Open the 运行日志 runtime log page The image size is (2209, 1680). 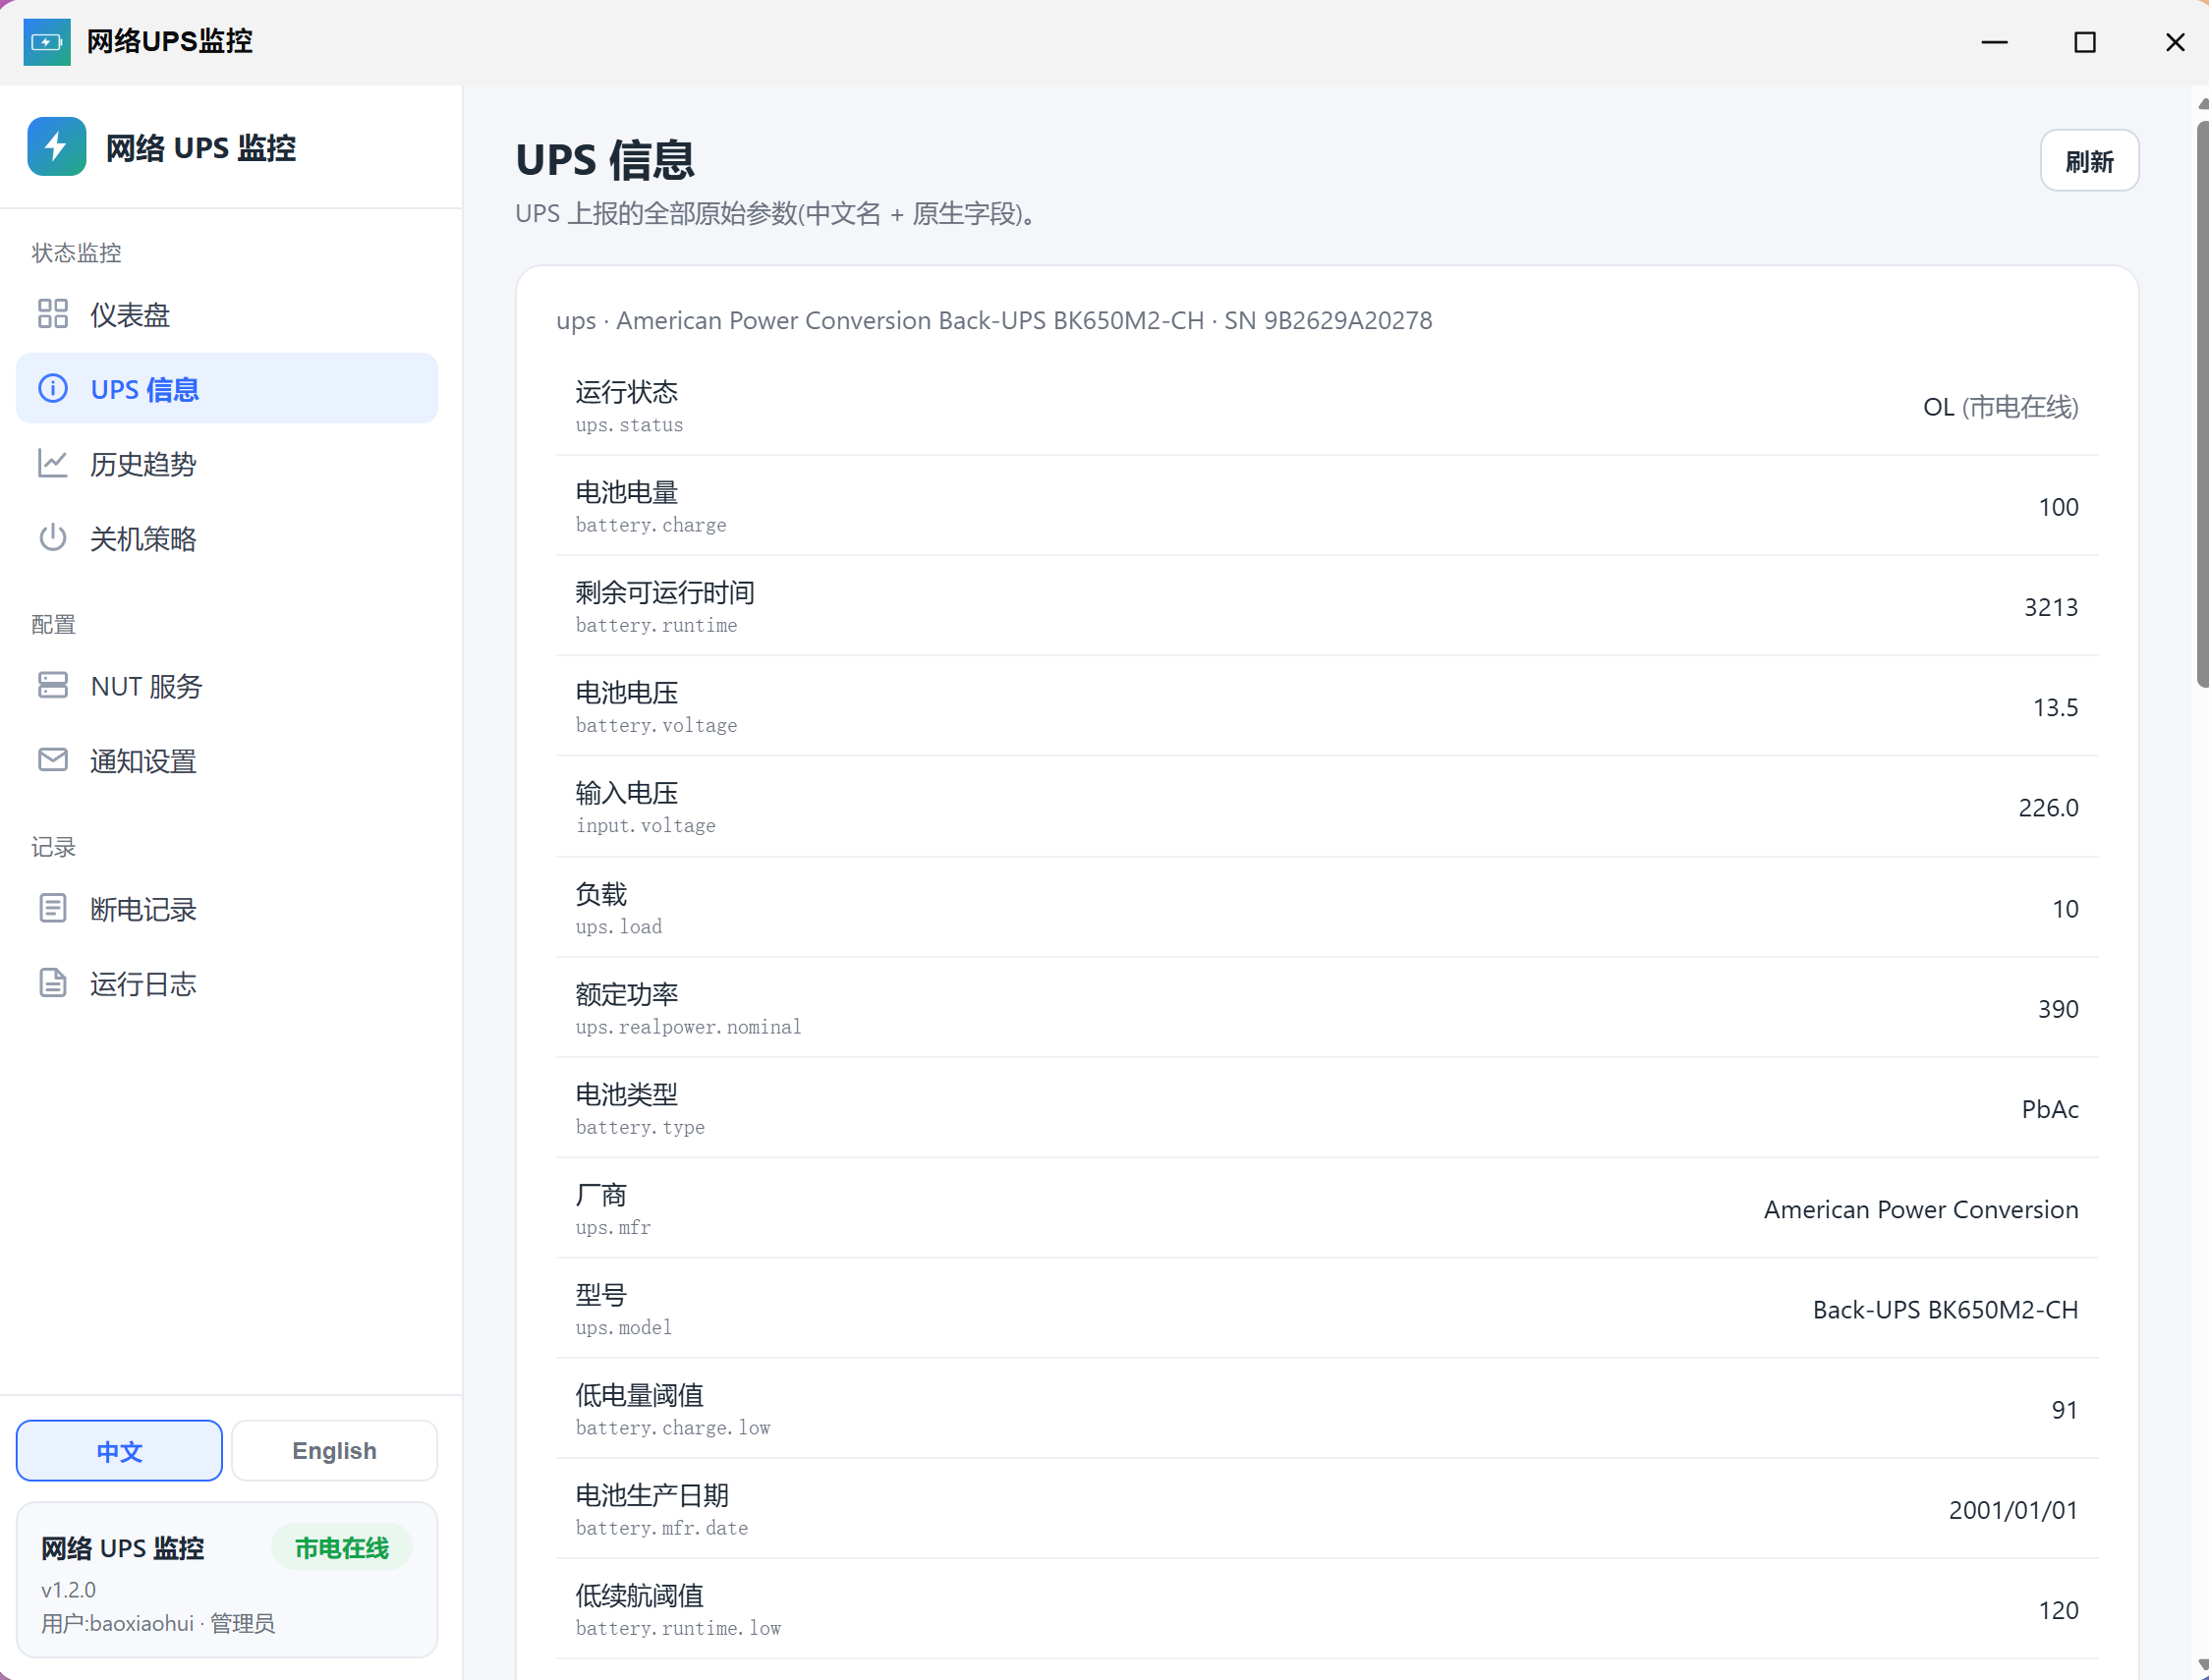[x=227, y=983]
